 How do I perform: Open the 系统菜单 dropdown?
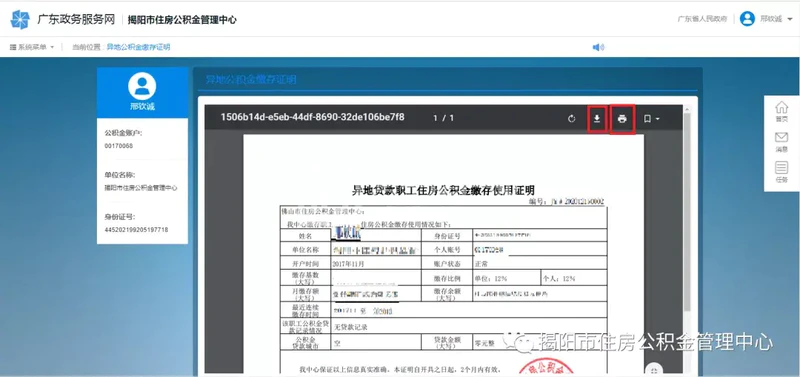coord(32,47)
